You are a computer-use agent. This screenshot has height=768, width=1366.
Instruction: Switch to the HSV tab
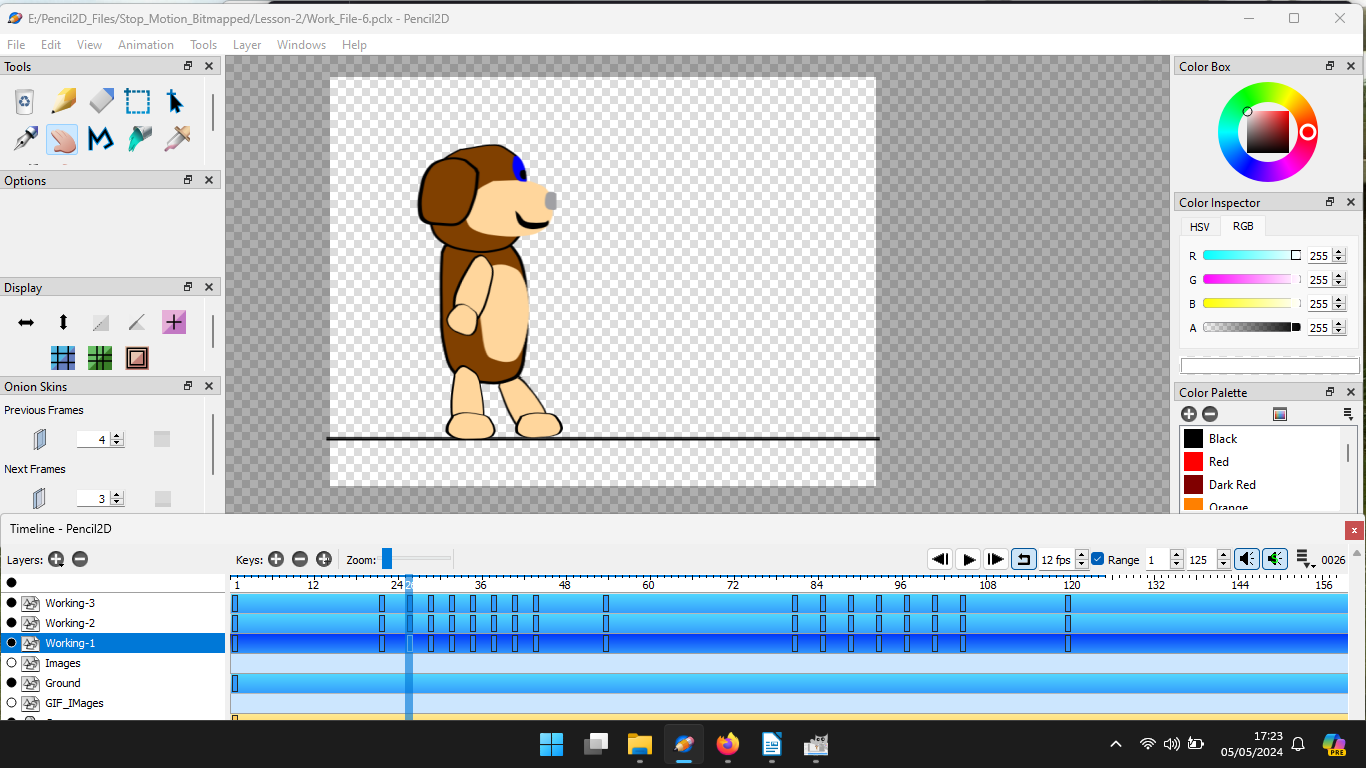point(1199,227)
